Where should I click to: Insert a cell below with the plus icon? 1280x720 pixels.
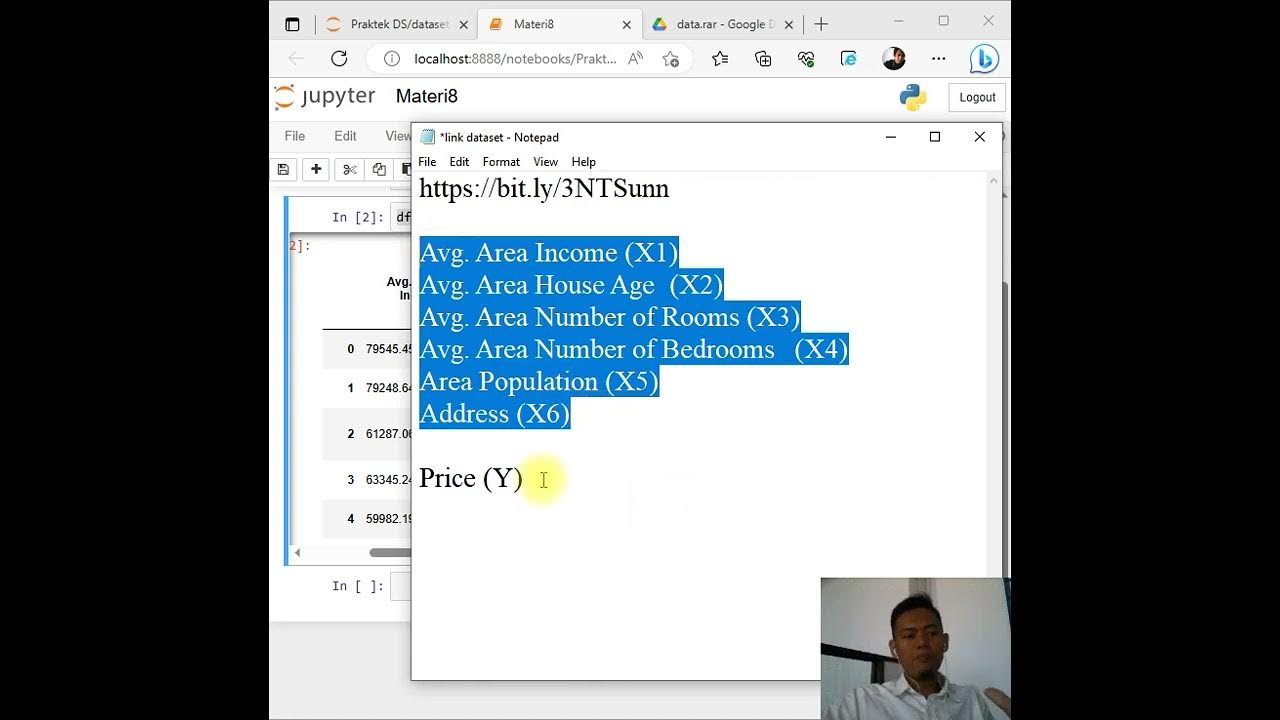316,169
